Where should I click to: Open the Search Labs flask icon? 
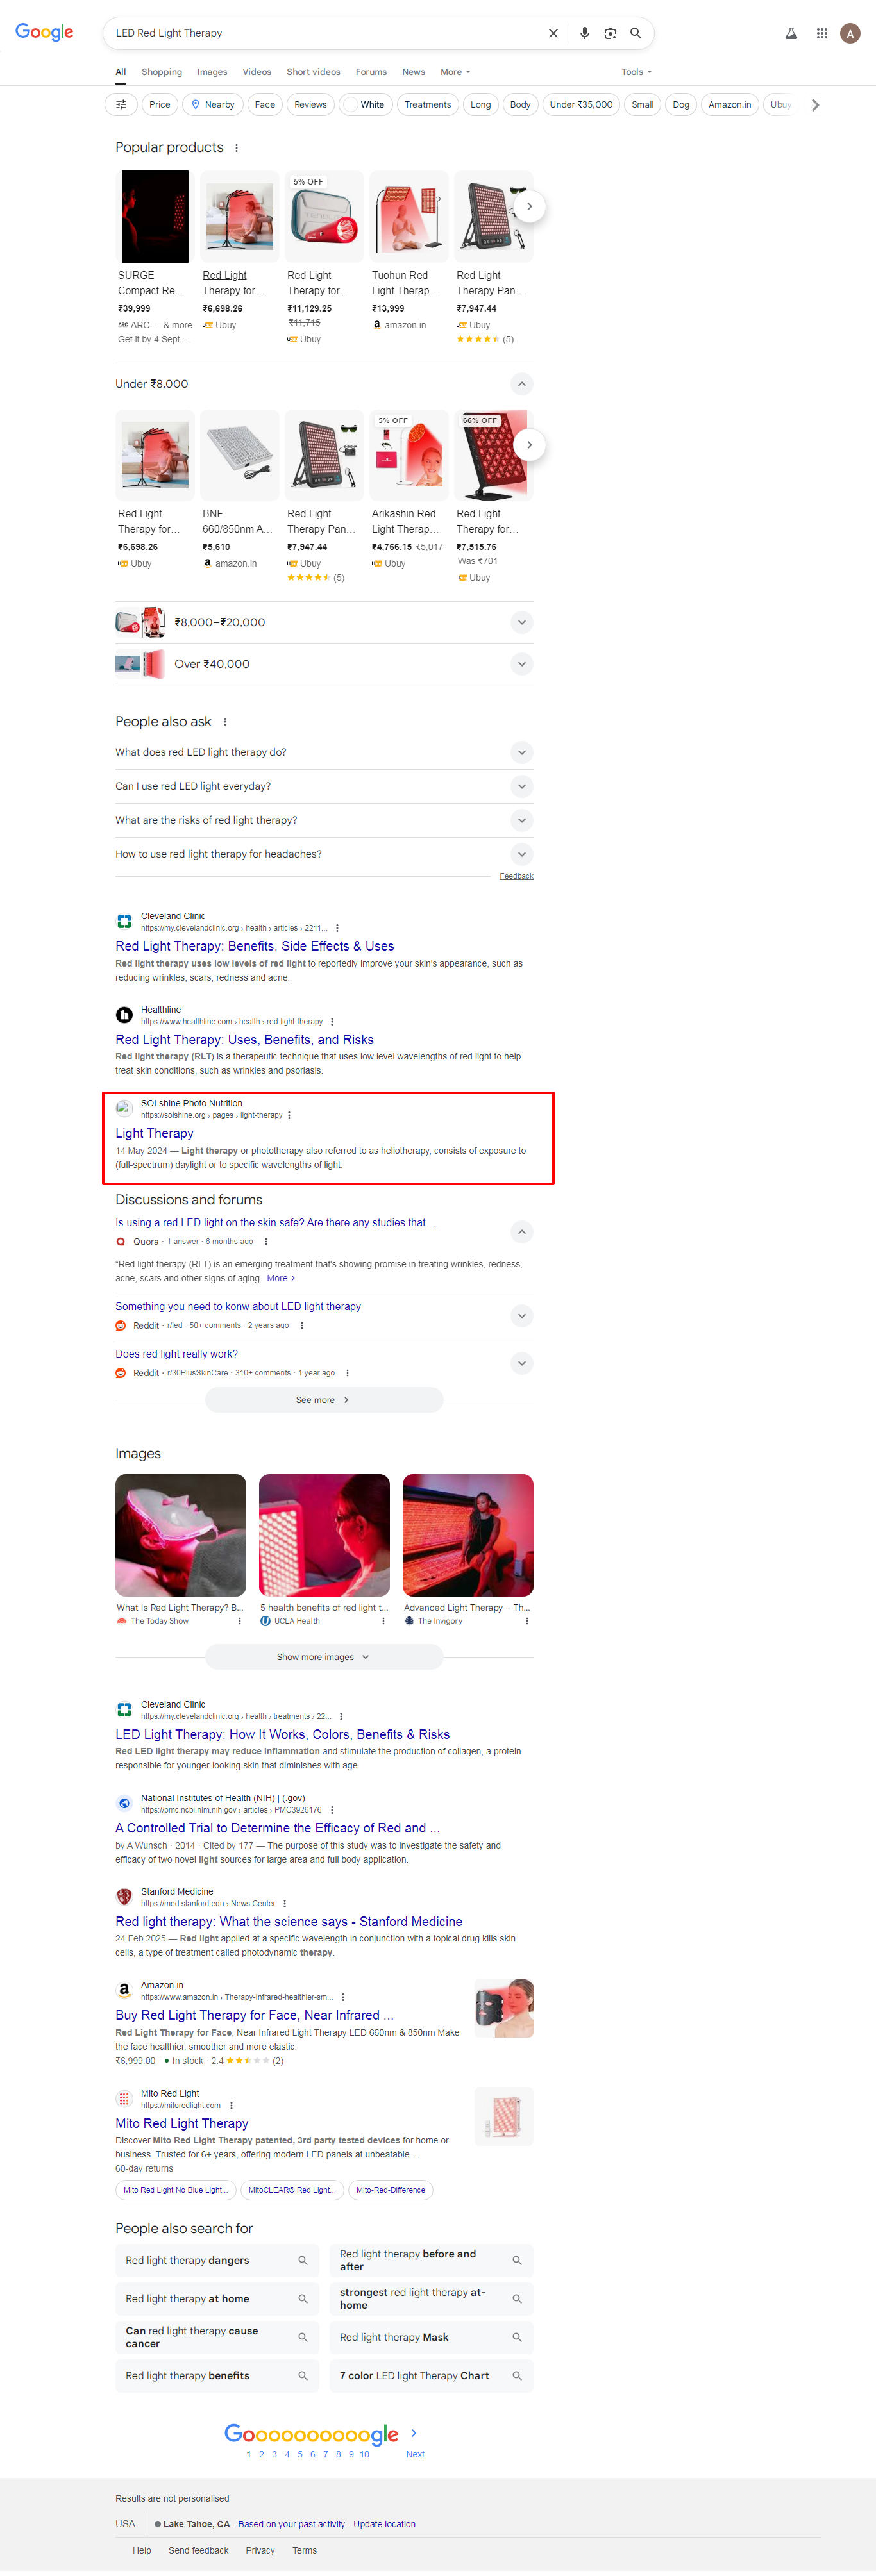pos(791,33)
